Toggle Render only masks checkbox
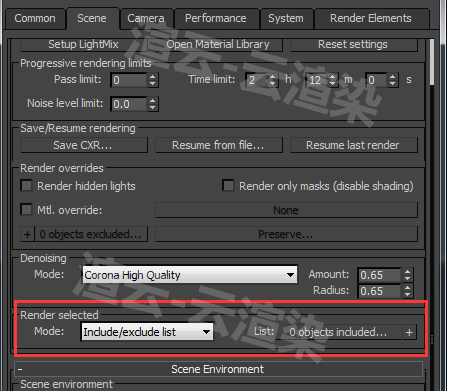Screen dimensions: 452x391 (228, 186)
